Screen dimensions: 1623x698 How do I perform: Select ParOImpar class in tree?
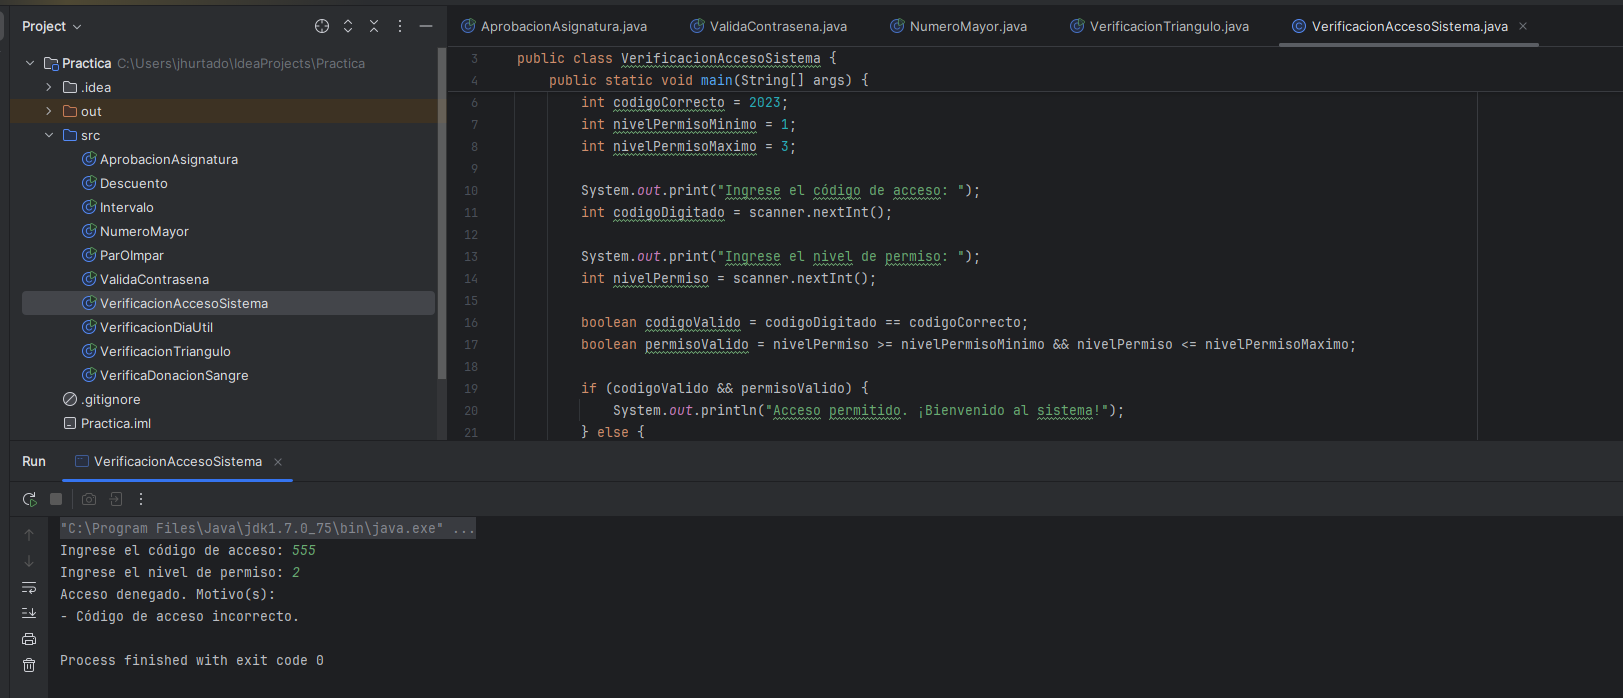coord(132,255)
